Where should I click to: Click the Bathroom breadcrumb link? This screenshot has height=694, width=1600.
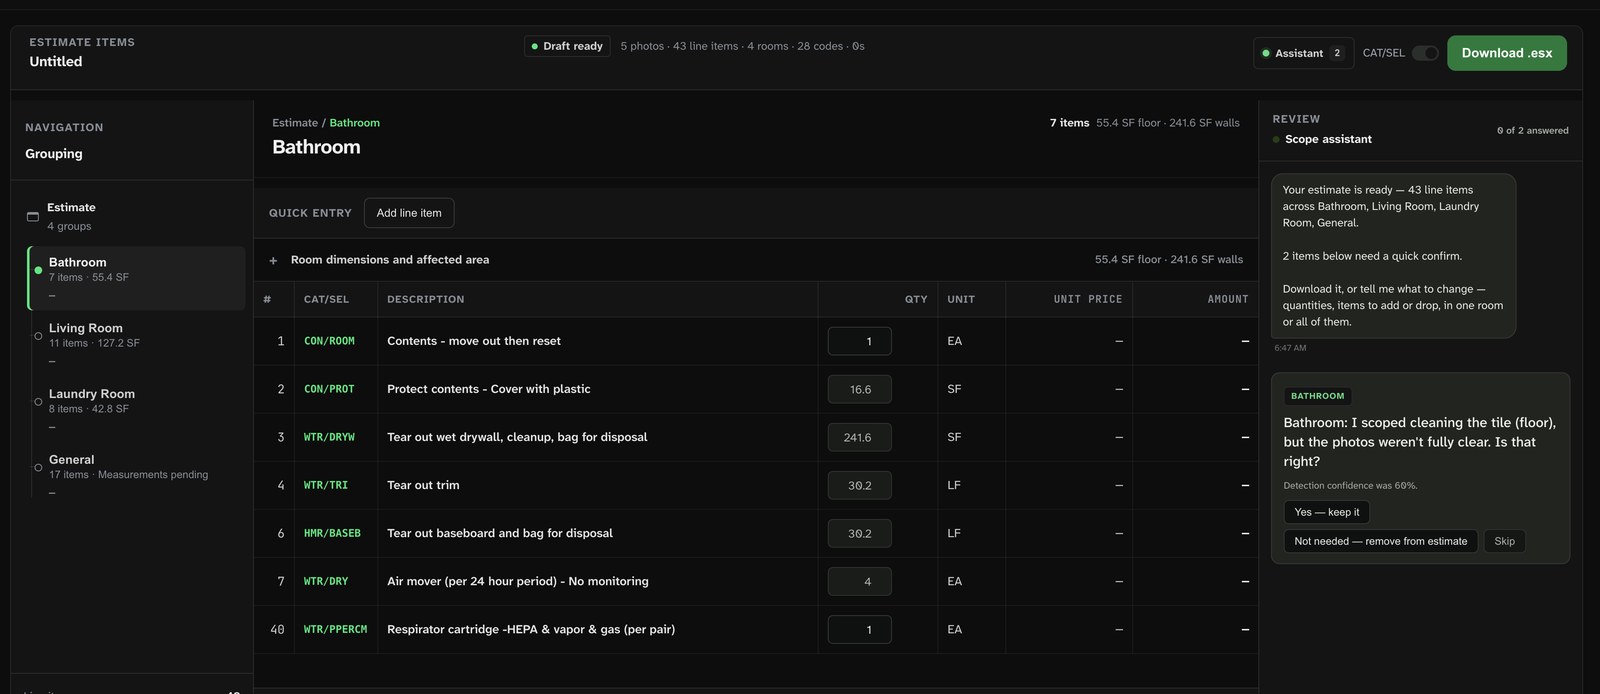(x=354, y=123)
